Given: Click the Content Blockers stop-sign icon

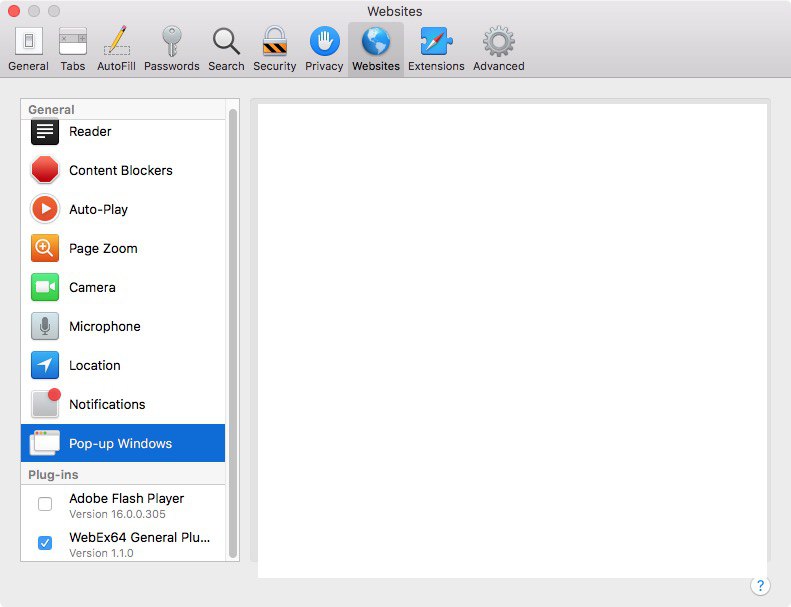Looking at the screenshot, I should [x=45, y=170].
